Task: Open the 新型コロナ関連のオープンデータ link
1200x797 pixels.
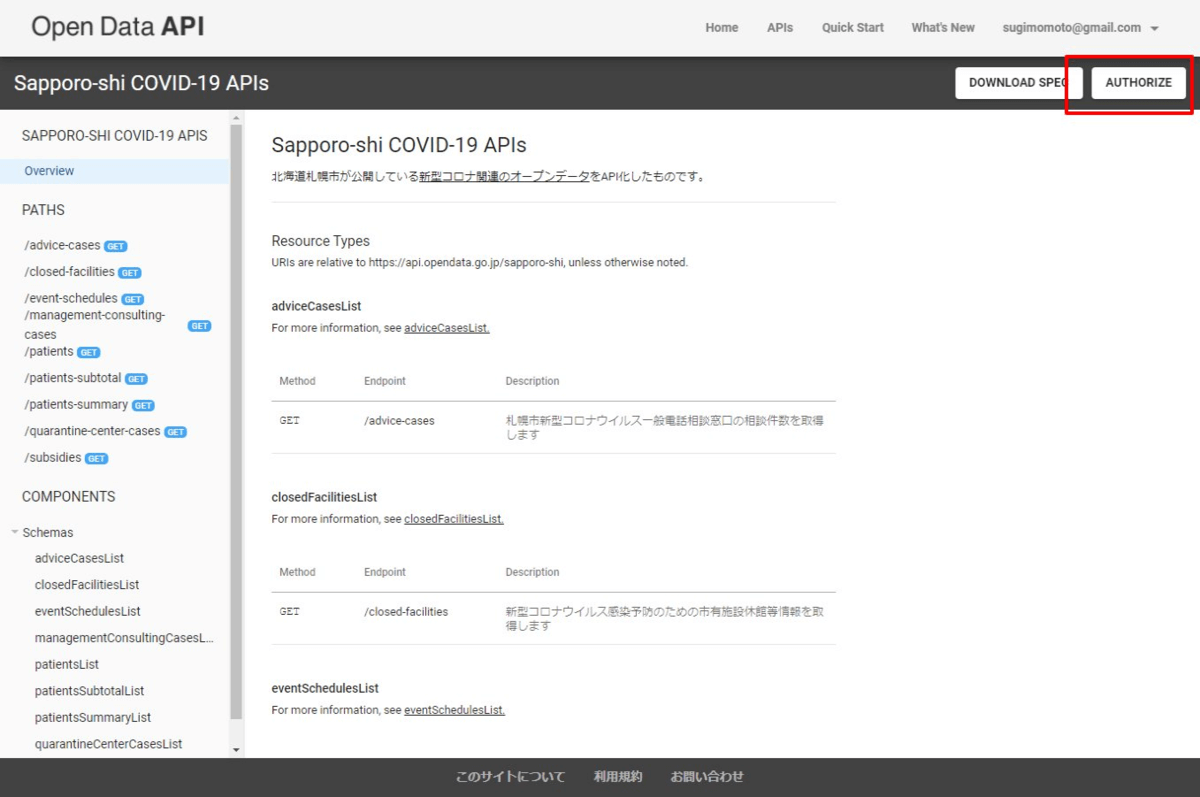Action: (x=504, y=176)
